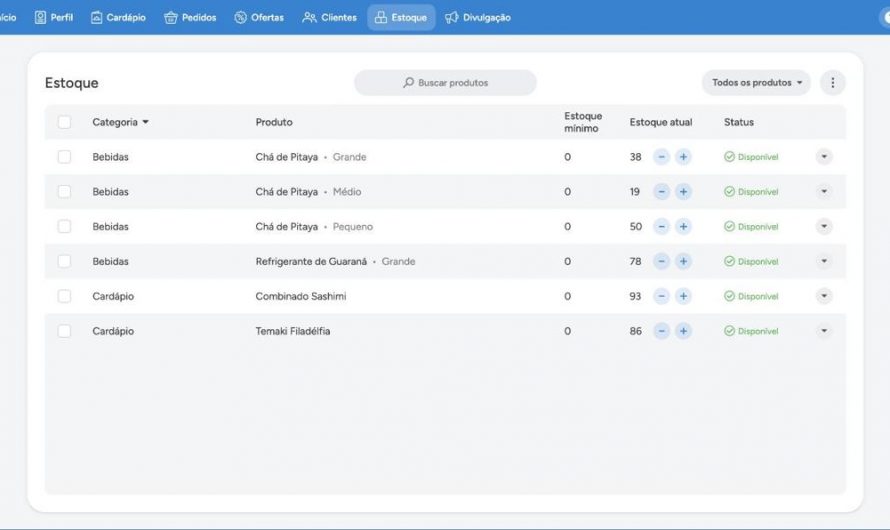Sort by the Categoria column arrow
The height and width of the screenshot is (530, 890).
coord(145,122)
